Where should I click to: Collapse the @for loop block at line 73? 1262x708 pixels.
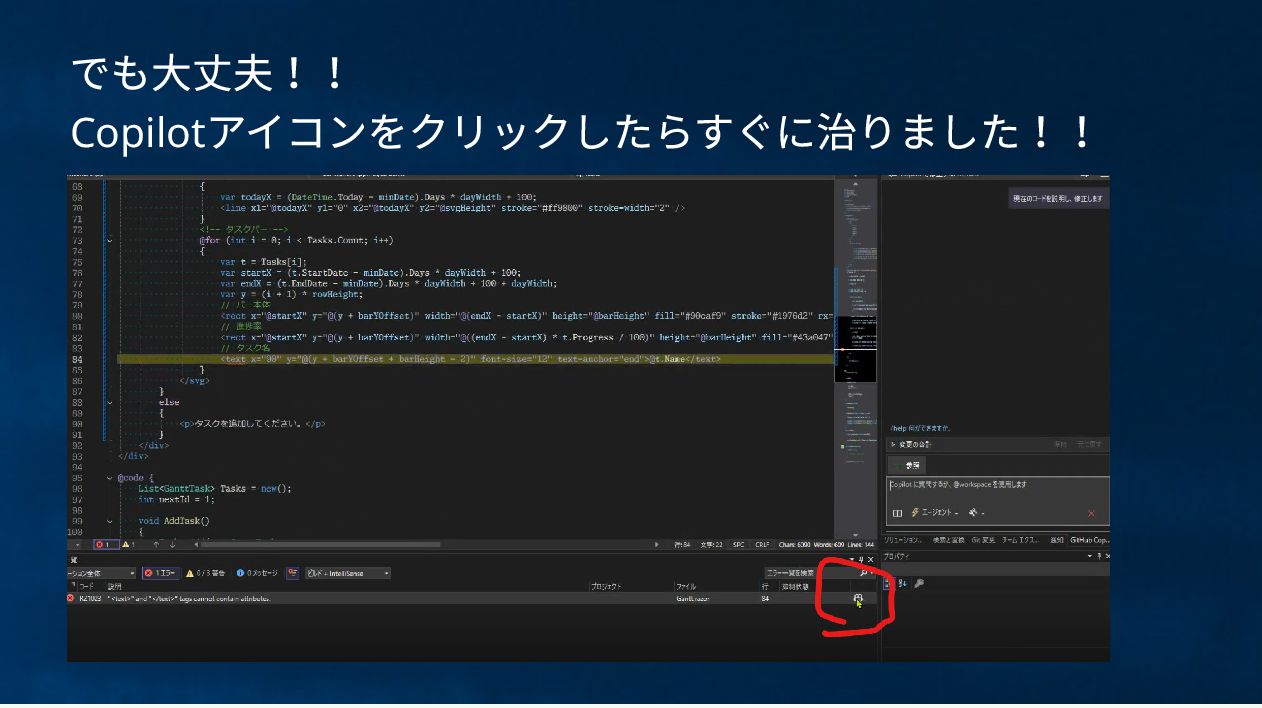[110, 240]
